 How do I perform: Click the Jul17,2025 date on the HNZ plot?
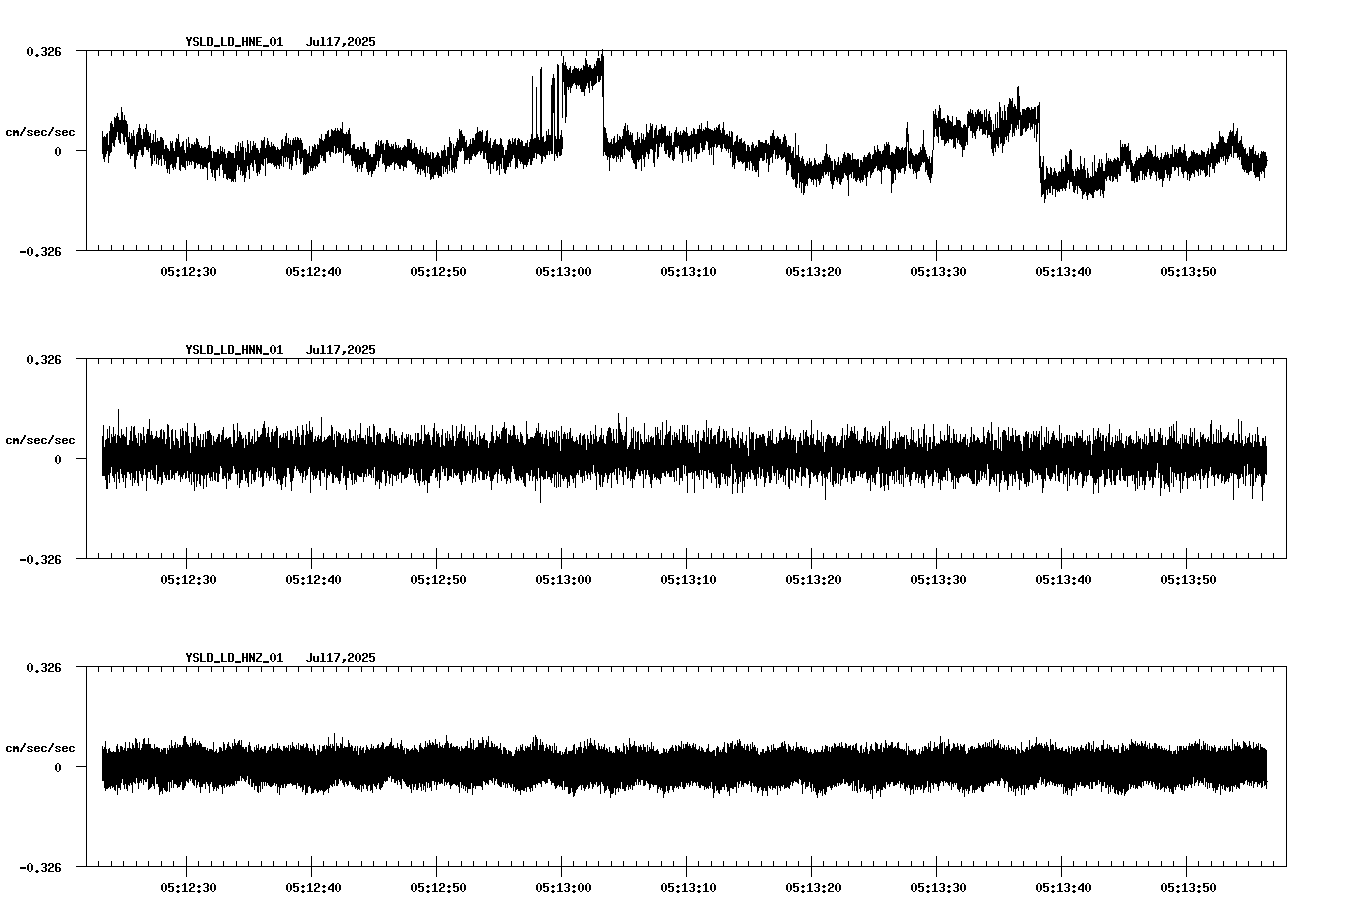point(340,658)
